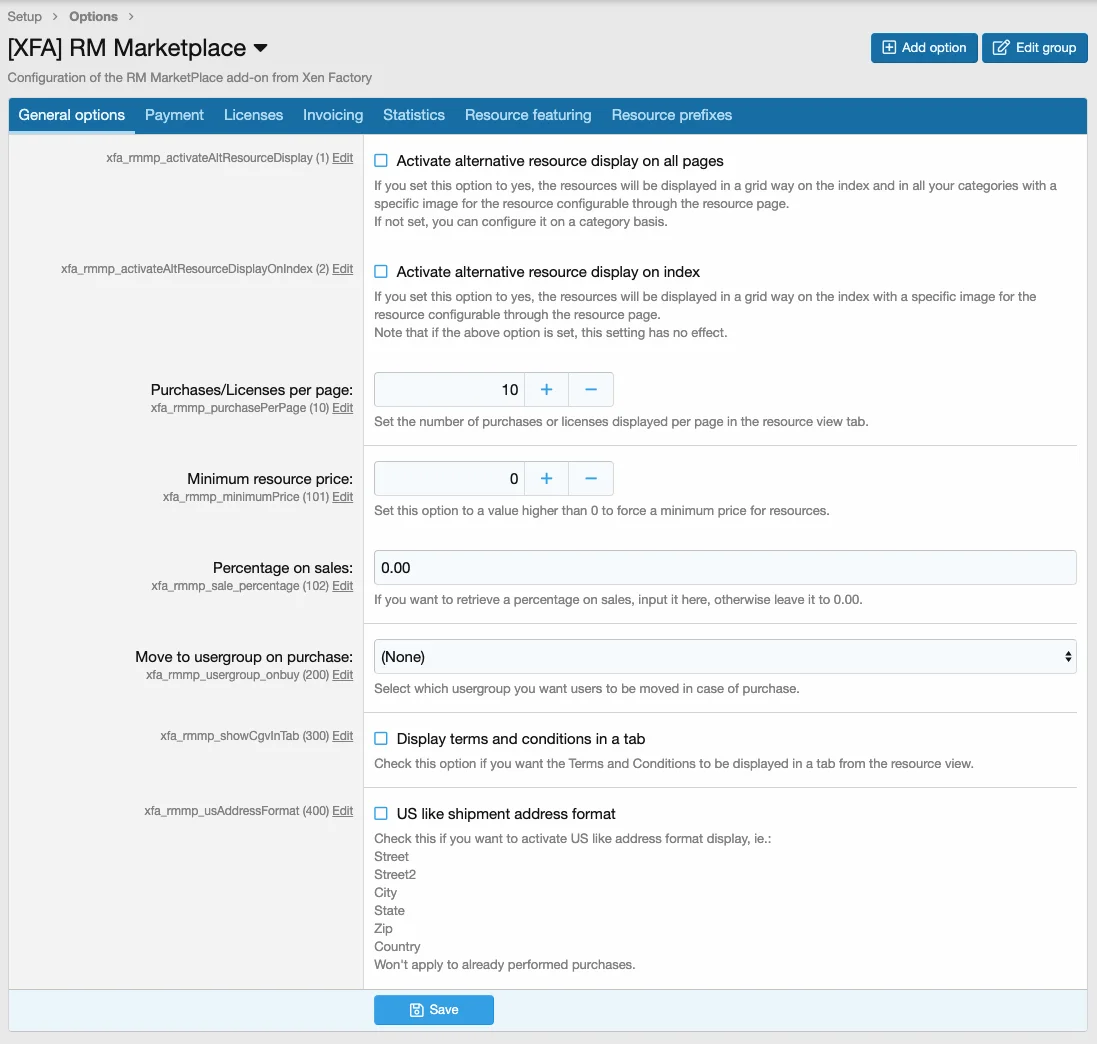Click plus on Minimum resource price
The image size is (1097, 1044).
(x=546, y=479)
